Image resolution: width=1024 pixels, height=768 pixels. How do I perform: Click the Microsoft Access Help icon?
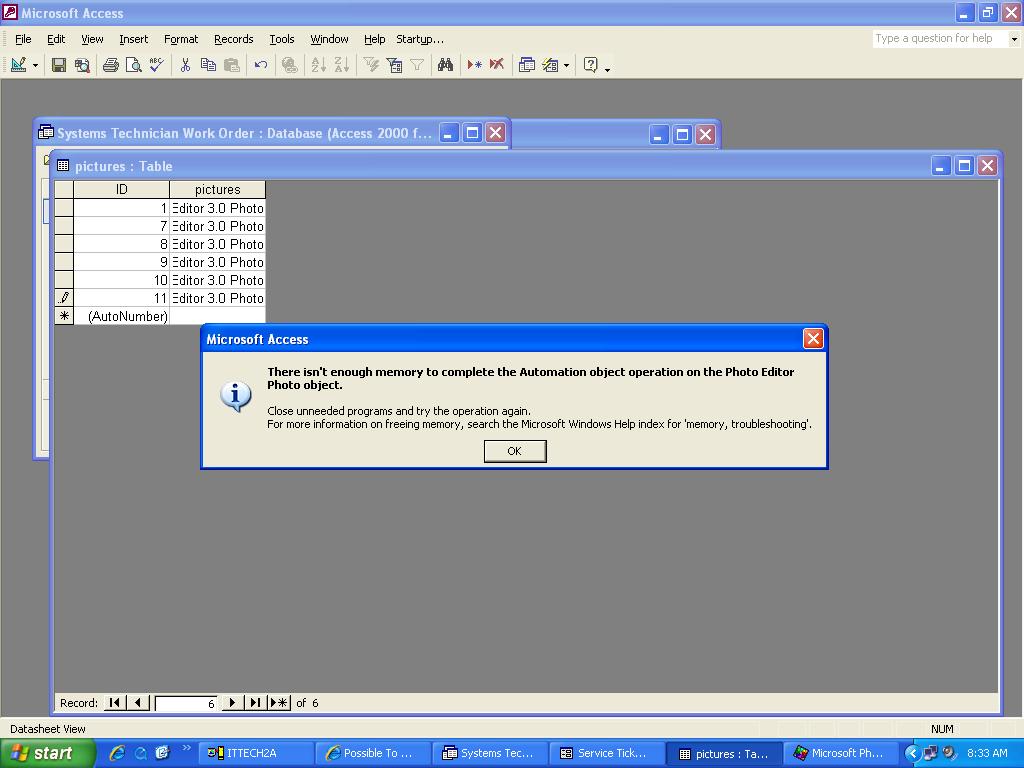(x=590, y=65)
